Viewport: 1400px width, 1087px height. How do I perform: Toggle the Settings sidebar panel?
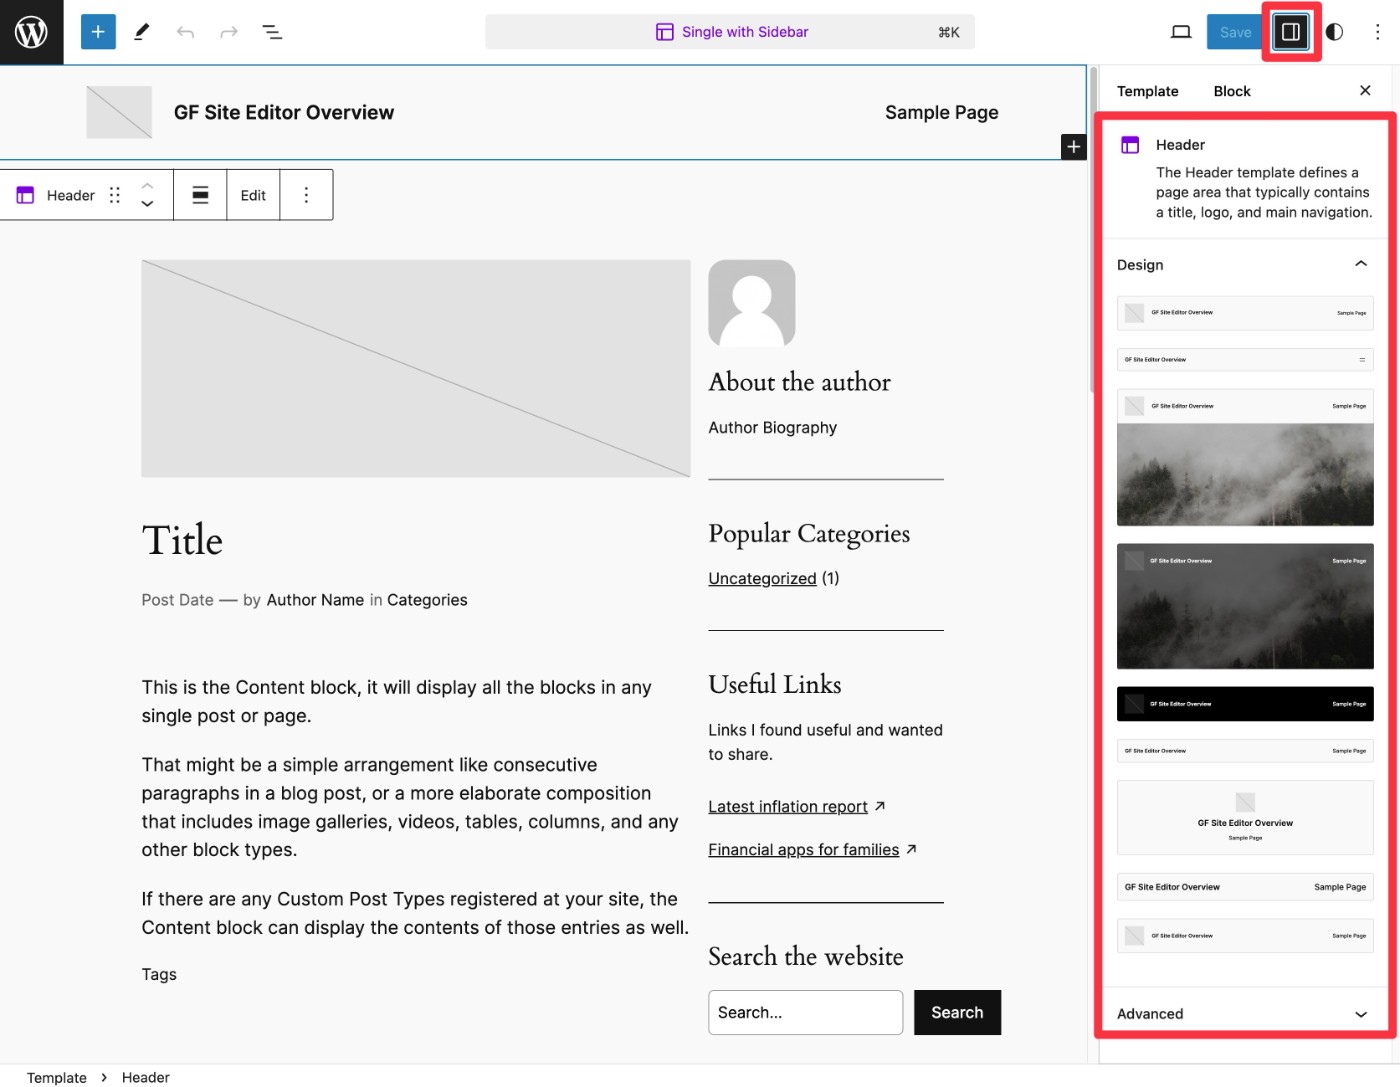[x=1291, y=32]
